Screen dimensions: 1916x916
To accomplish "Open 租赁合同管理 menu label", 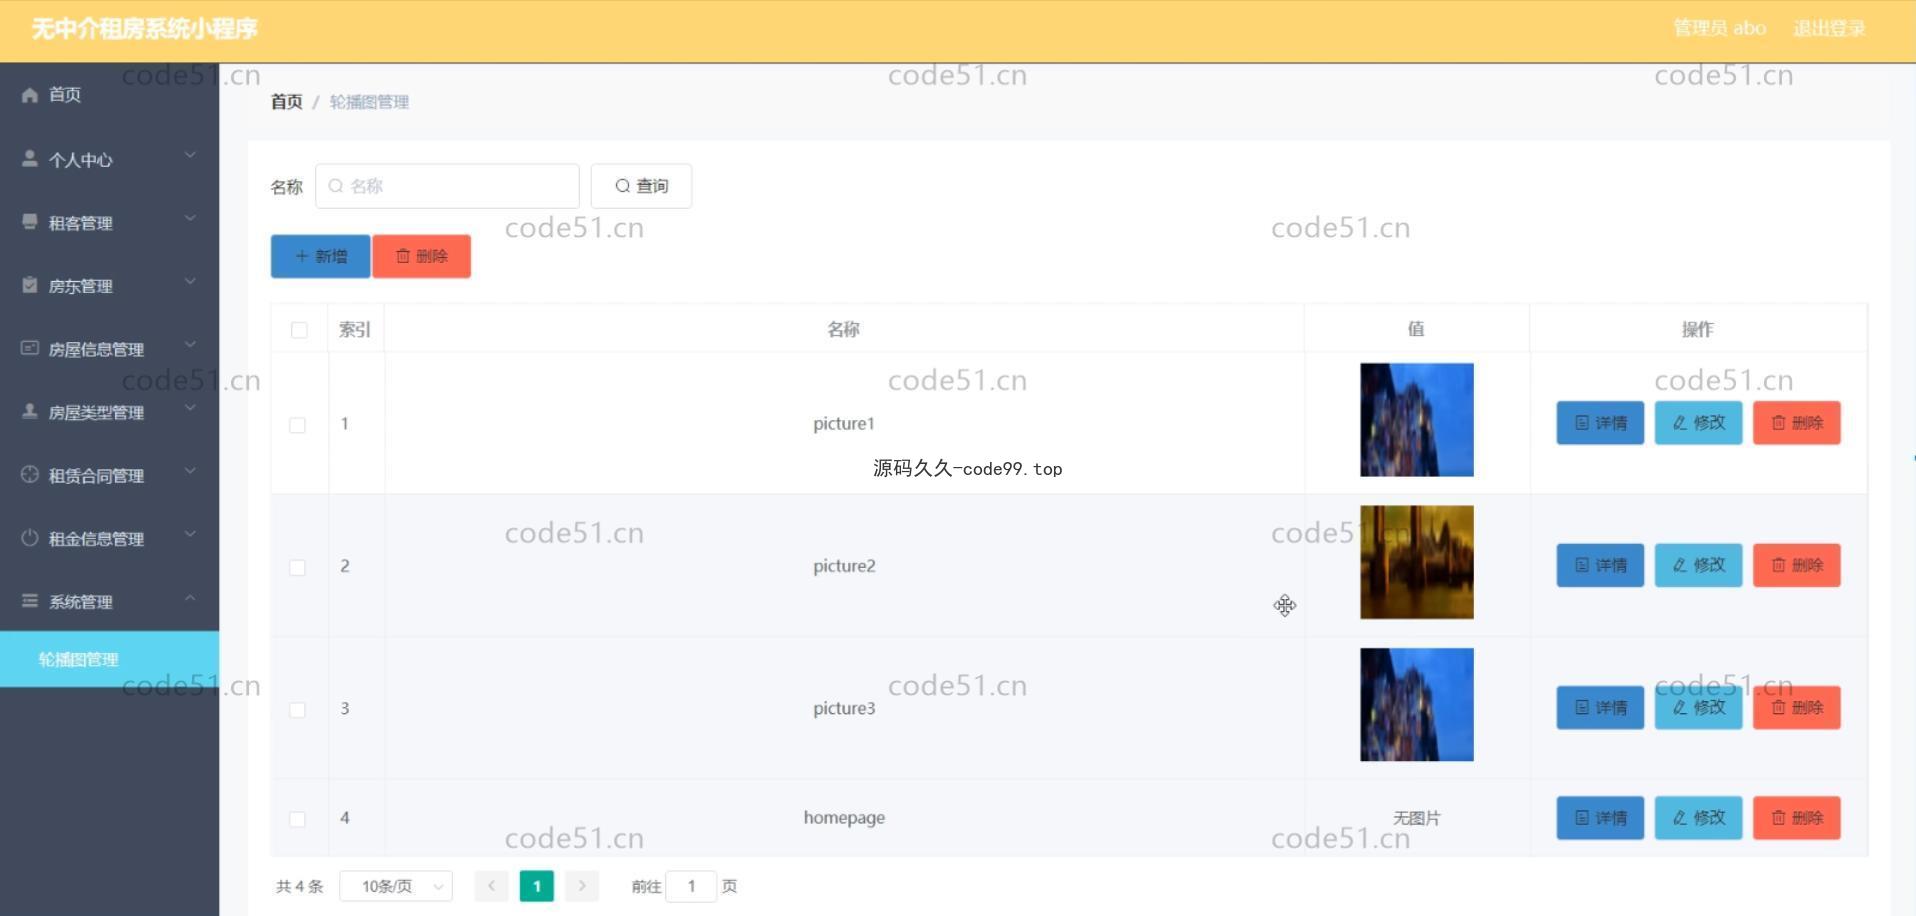I will [x=97, y=476].
